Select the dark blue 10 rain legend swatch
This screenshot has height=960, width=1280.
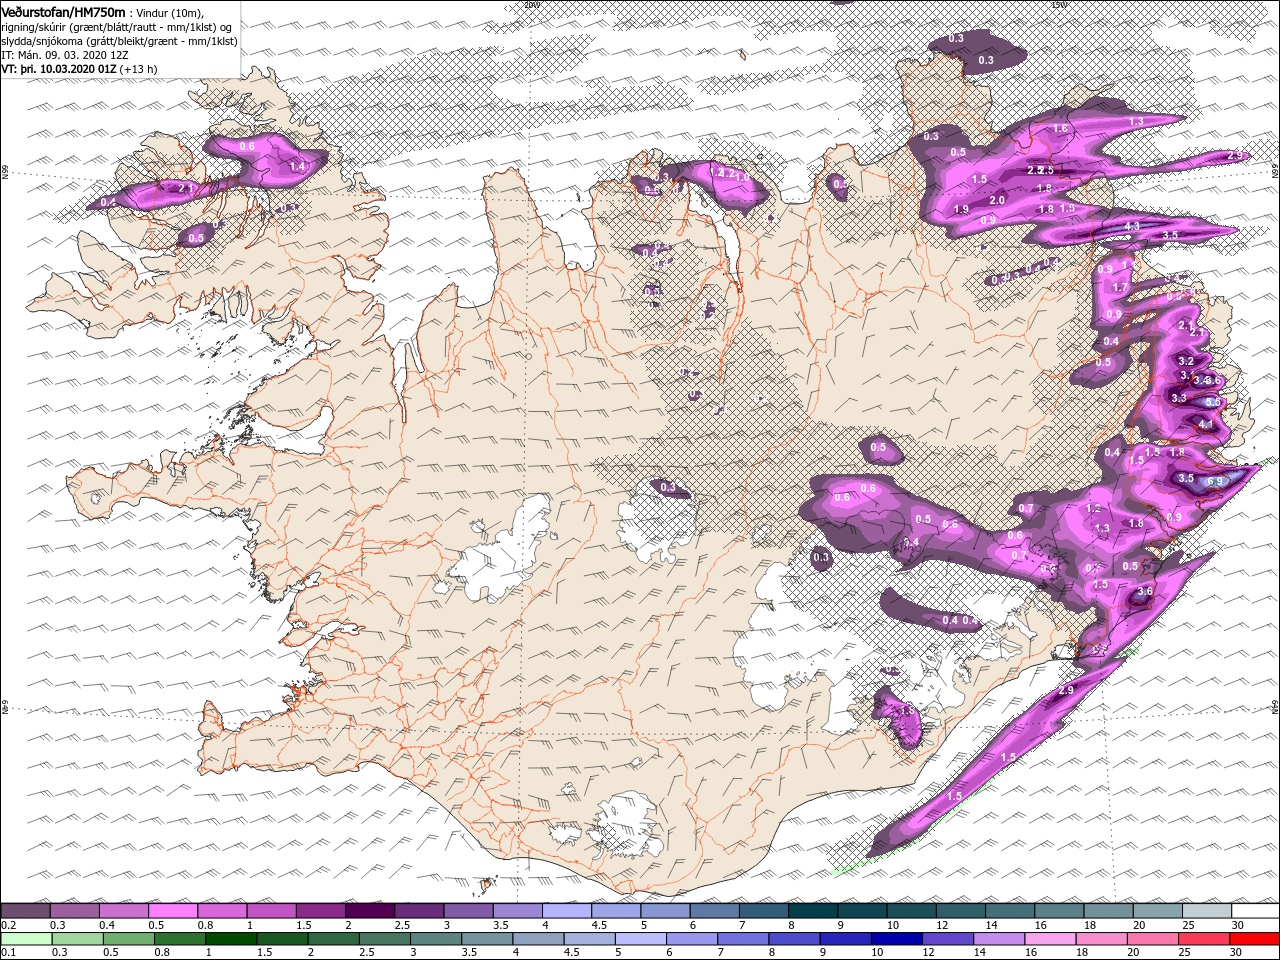tap(897, 939)
